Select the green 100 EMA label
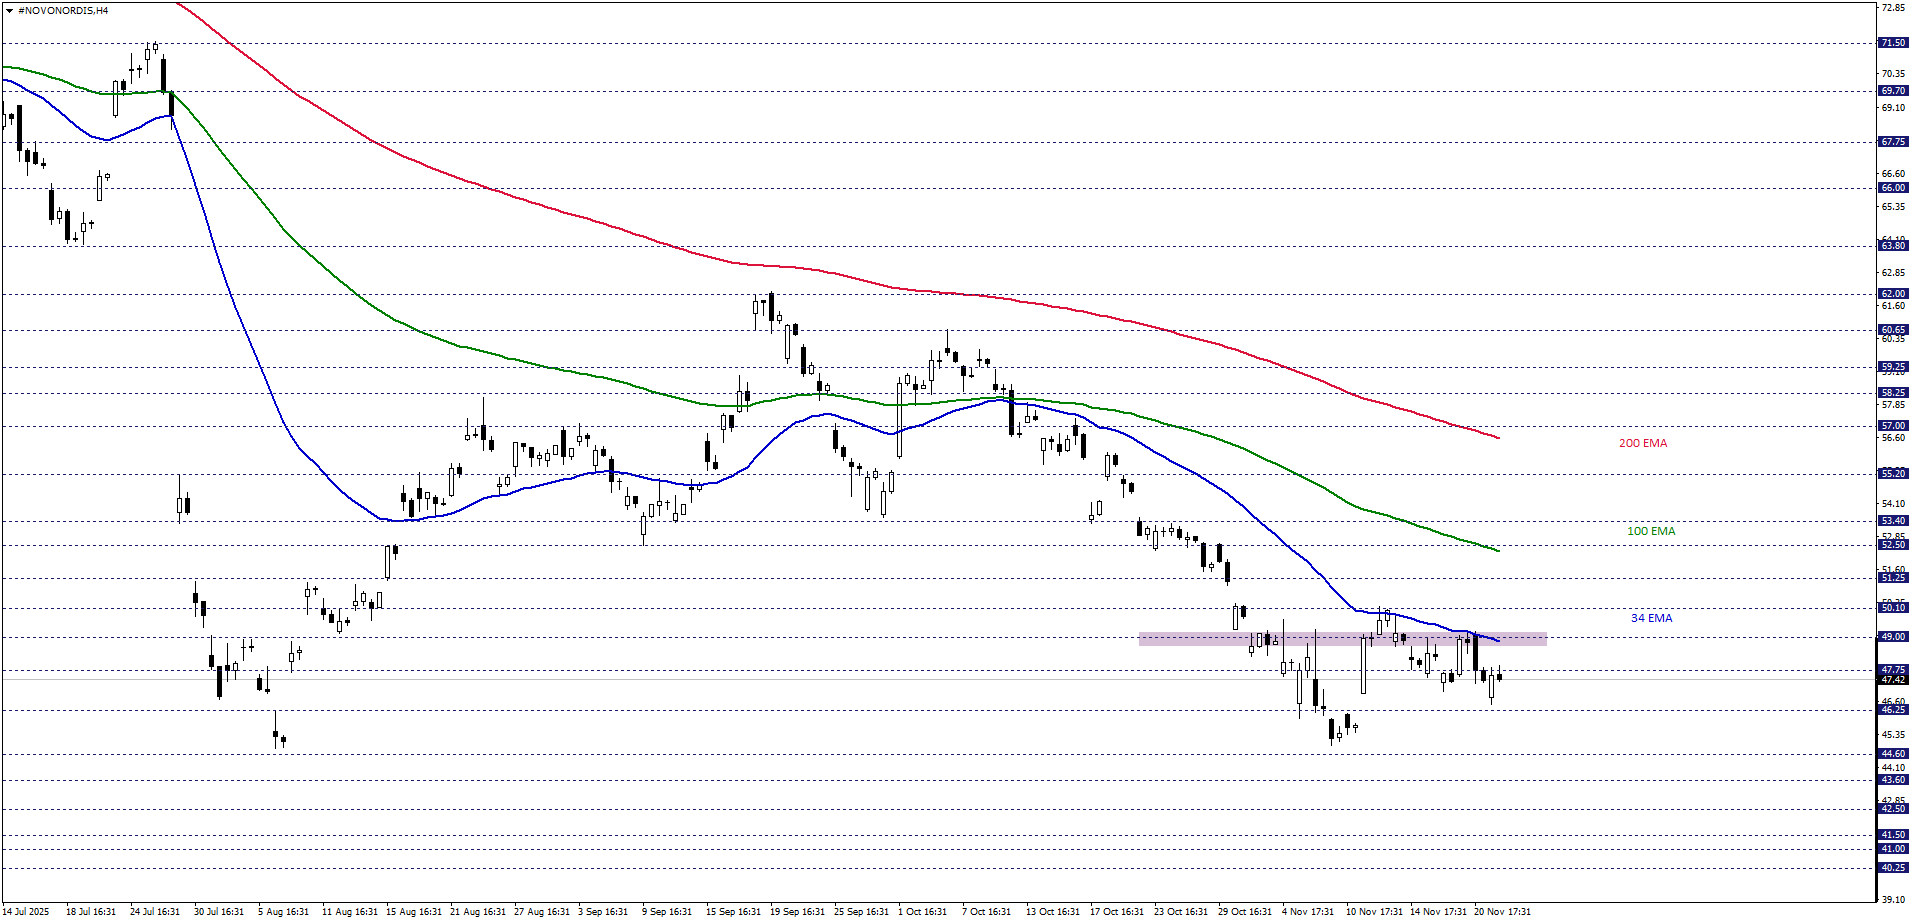Screen dimensions: 1916x923 (x=1650, y=531)
